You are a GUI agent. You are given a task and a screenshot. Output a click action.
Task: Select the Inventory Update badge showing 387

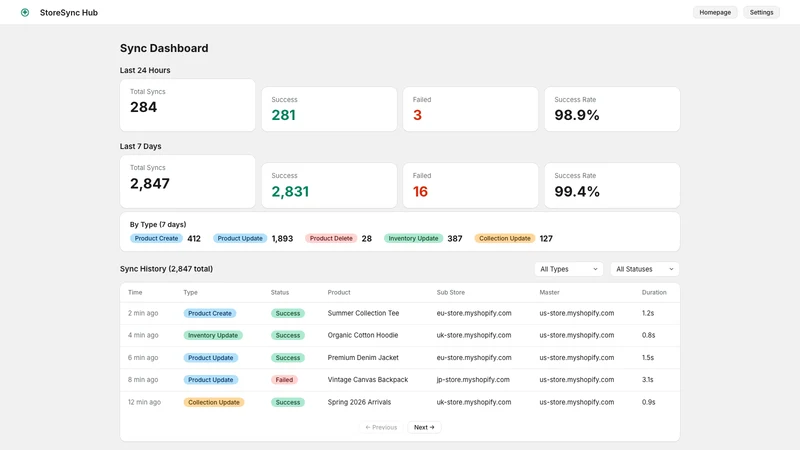pyautogui.click(x=413, y=238)
